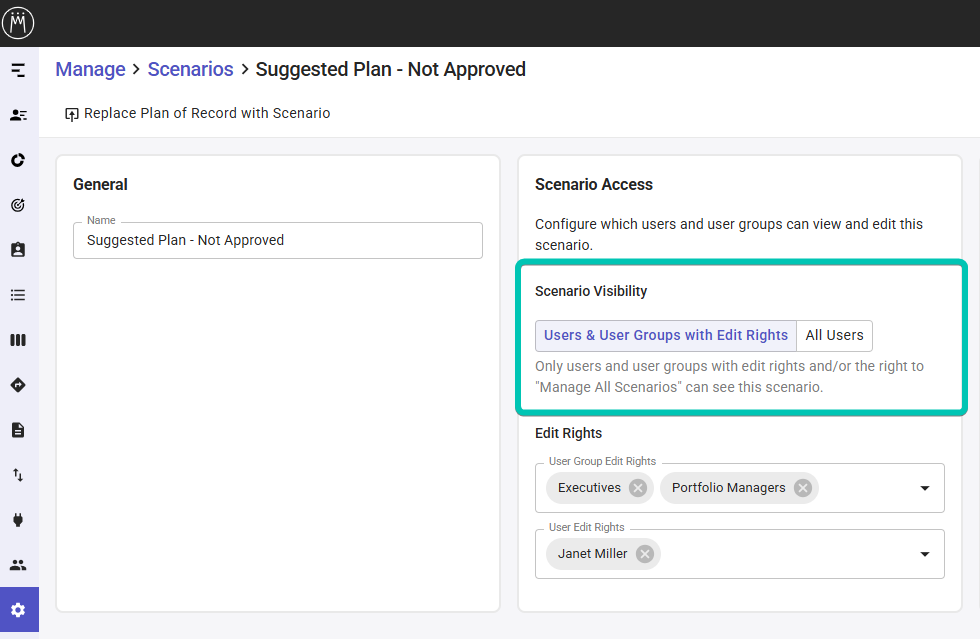Remove Janet Miller from user edit rights
Image resolution: width=980 pixels, height=639 pixels.
click(x=645, y=554)
